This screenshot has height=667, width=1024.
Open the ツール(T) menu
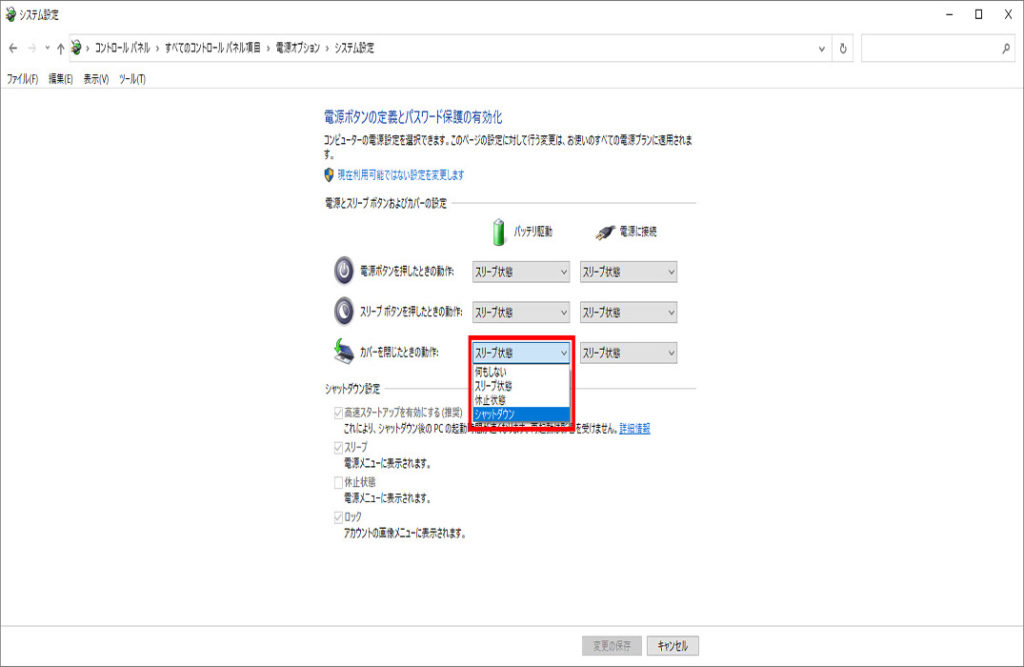pyautogui.click(x=132, y=79)
